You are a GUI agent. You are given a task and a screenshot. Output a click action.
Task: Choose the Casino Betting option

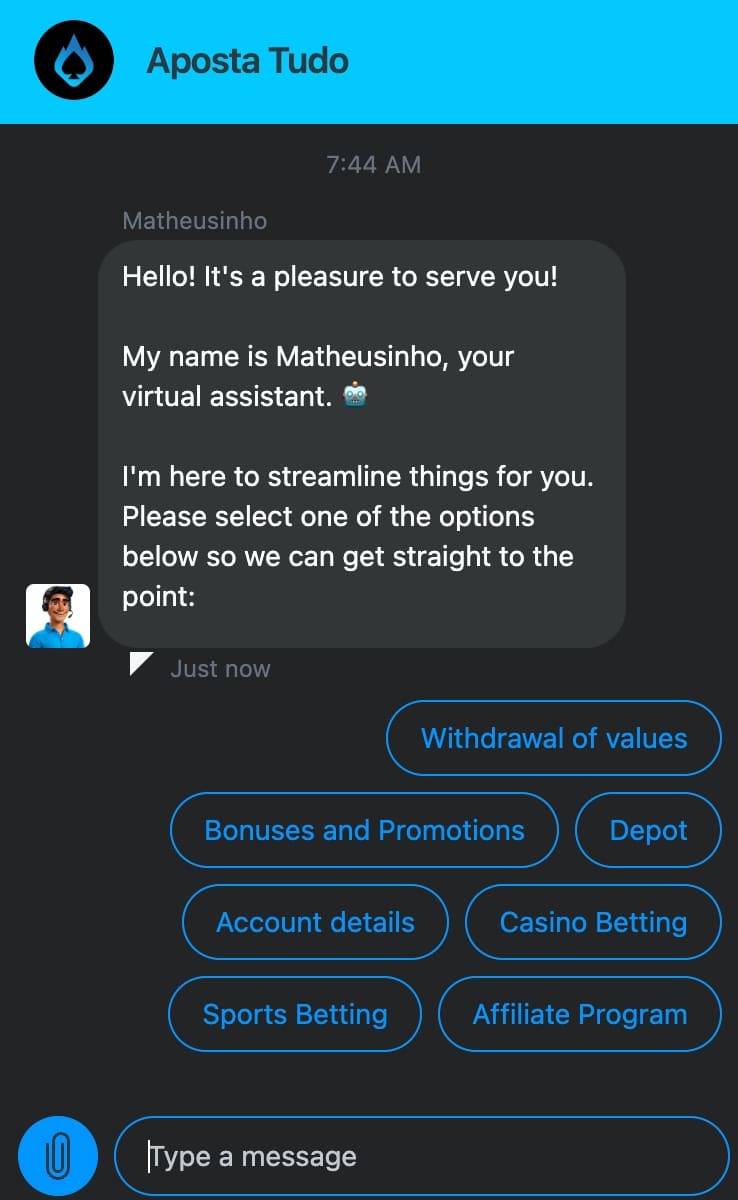pyautogui.click(x=593, y=922)
